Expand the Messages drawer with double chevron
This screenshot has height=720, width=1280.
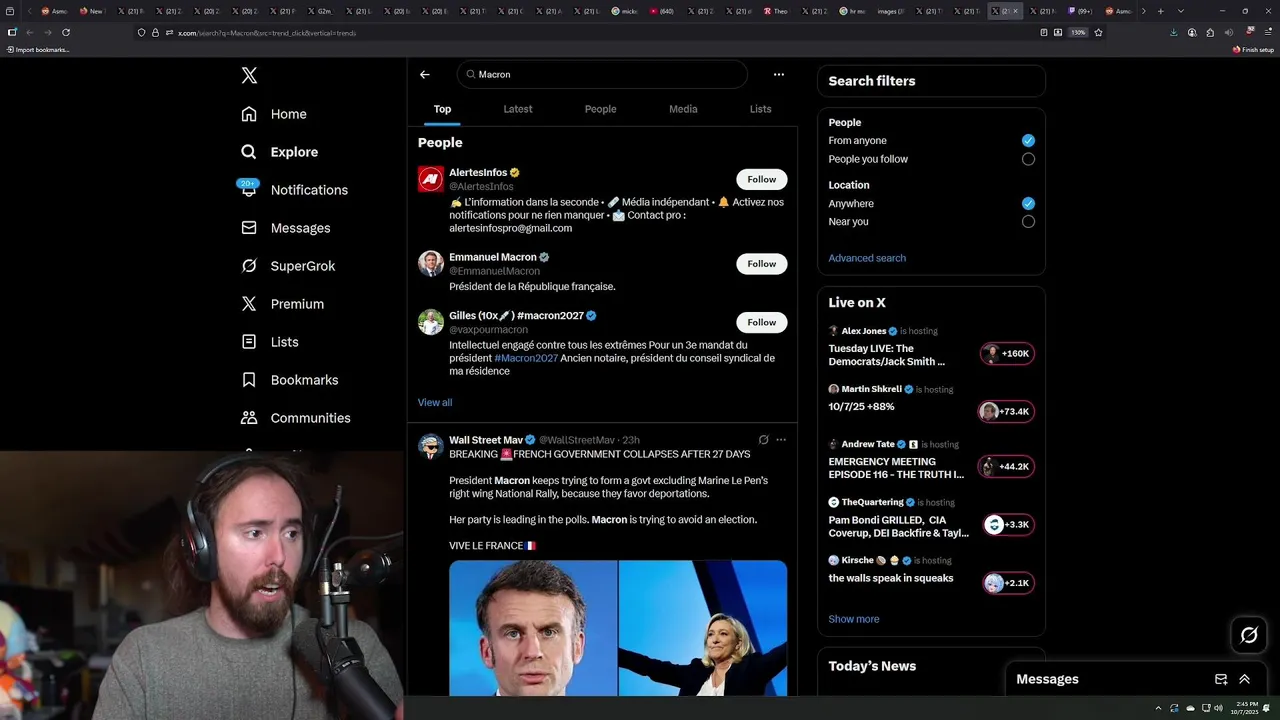(1245, 679)
